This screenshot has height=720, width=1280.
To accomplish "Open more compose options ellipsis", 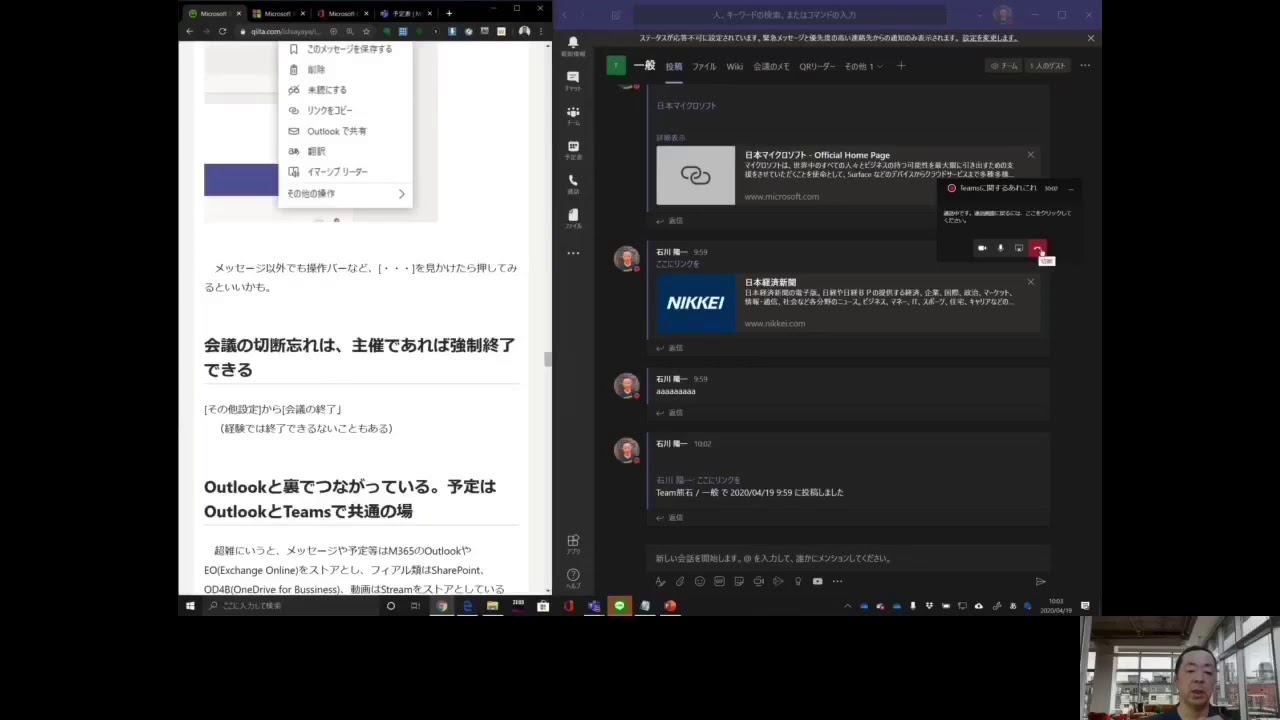I will (837, 581).
